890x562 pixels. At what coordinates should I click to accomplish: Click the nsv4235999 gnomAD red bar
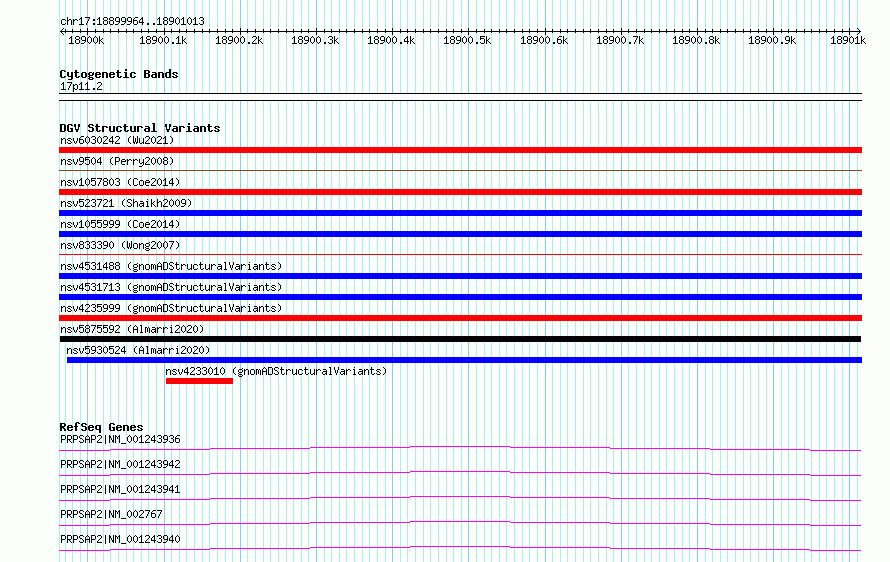tap(460, 318)
